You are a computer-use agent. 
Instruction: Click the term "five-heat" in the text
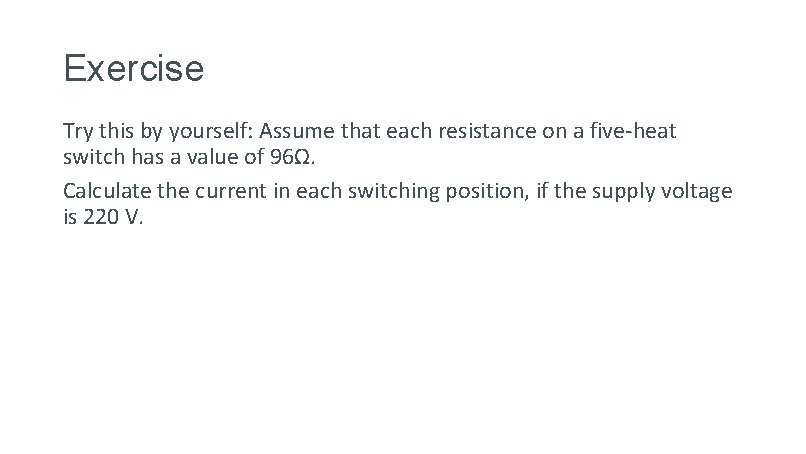632,131
